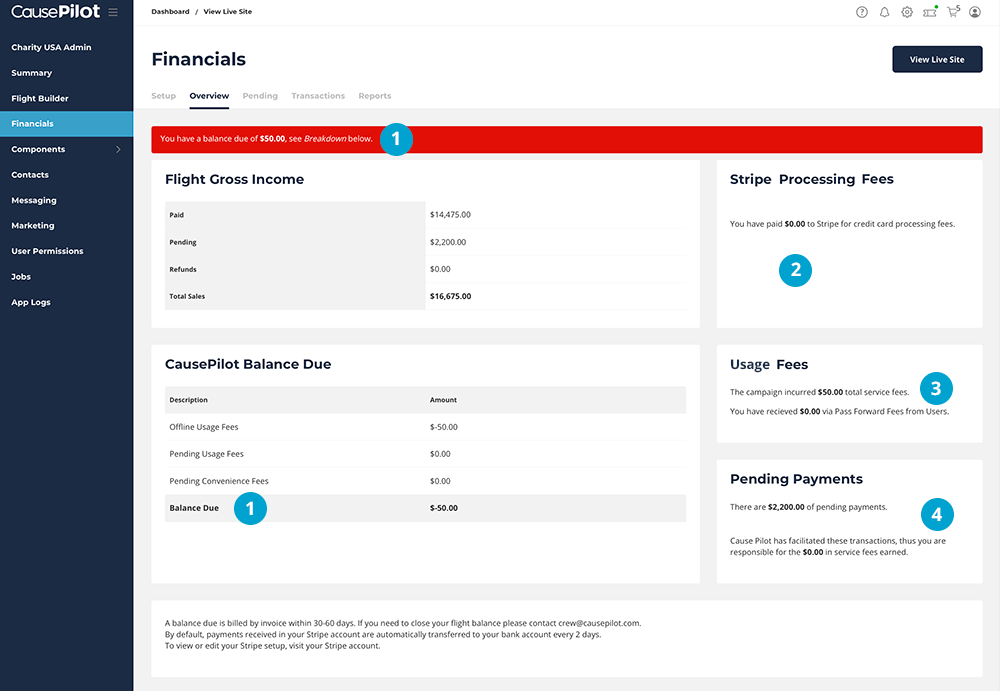Click the Amount column header
Screen dimensions: 1000x691
pyautogui.click(x=443, y=400)
